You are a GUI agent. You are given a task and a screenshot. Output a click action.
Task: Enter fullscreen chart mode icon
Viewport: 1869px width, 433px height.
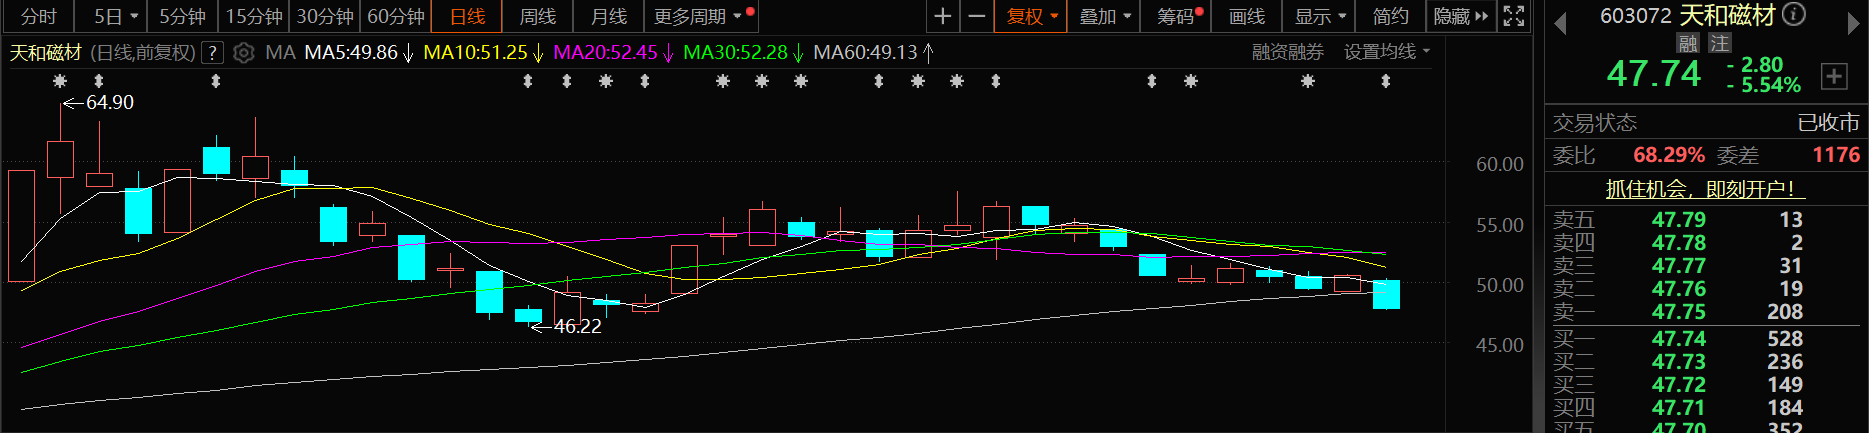click(1514, 16)
